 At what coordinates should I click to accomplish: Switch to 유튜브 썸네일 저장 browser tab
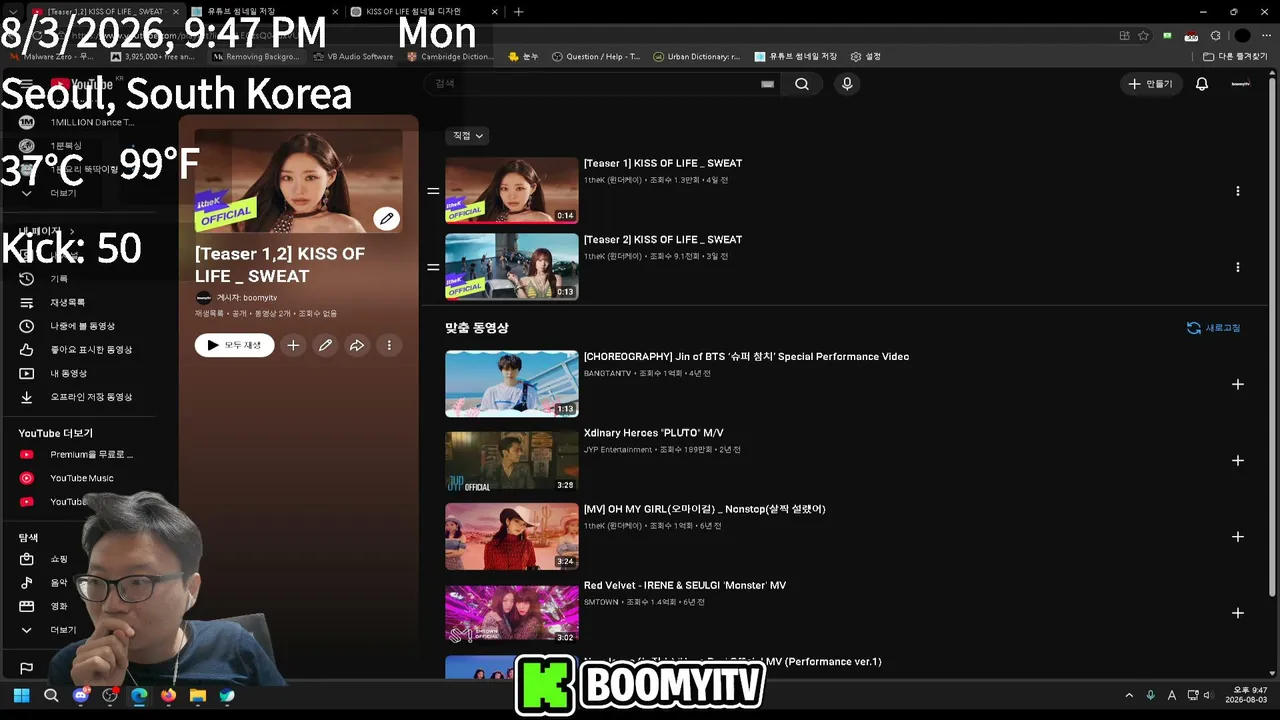tap(262, 12)
